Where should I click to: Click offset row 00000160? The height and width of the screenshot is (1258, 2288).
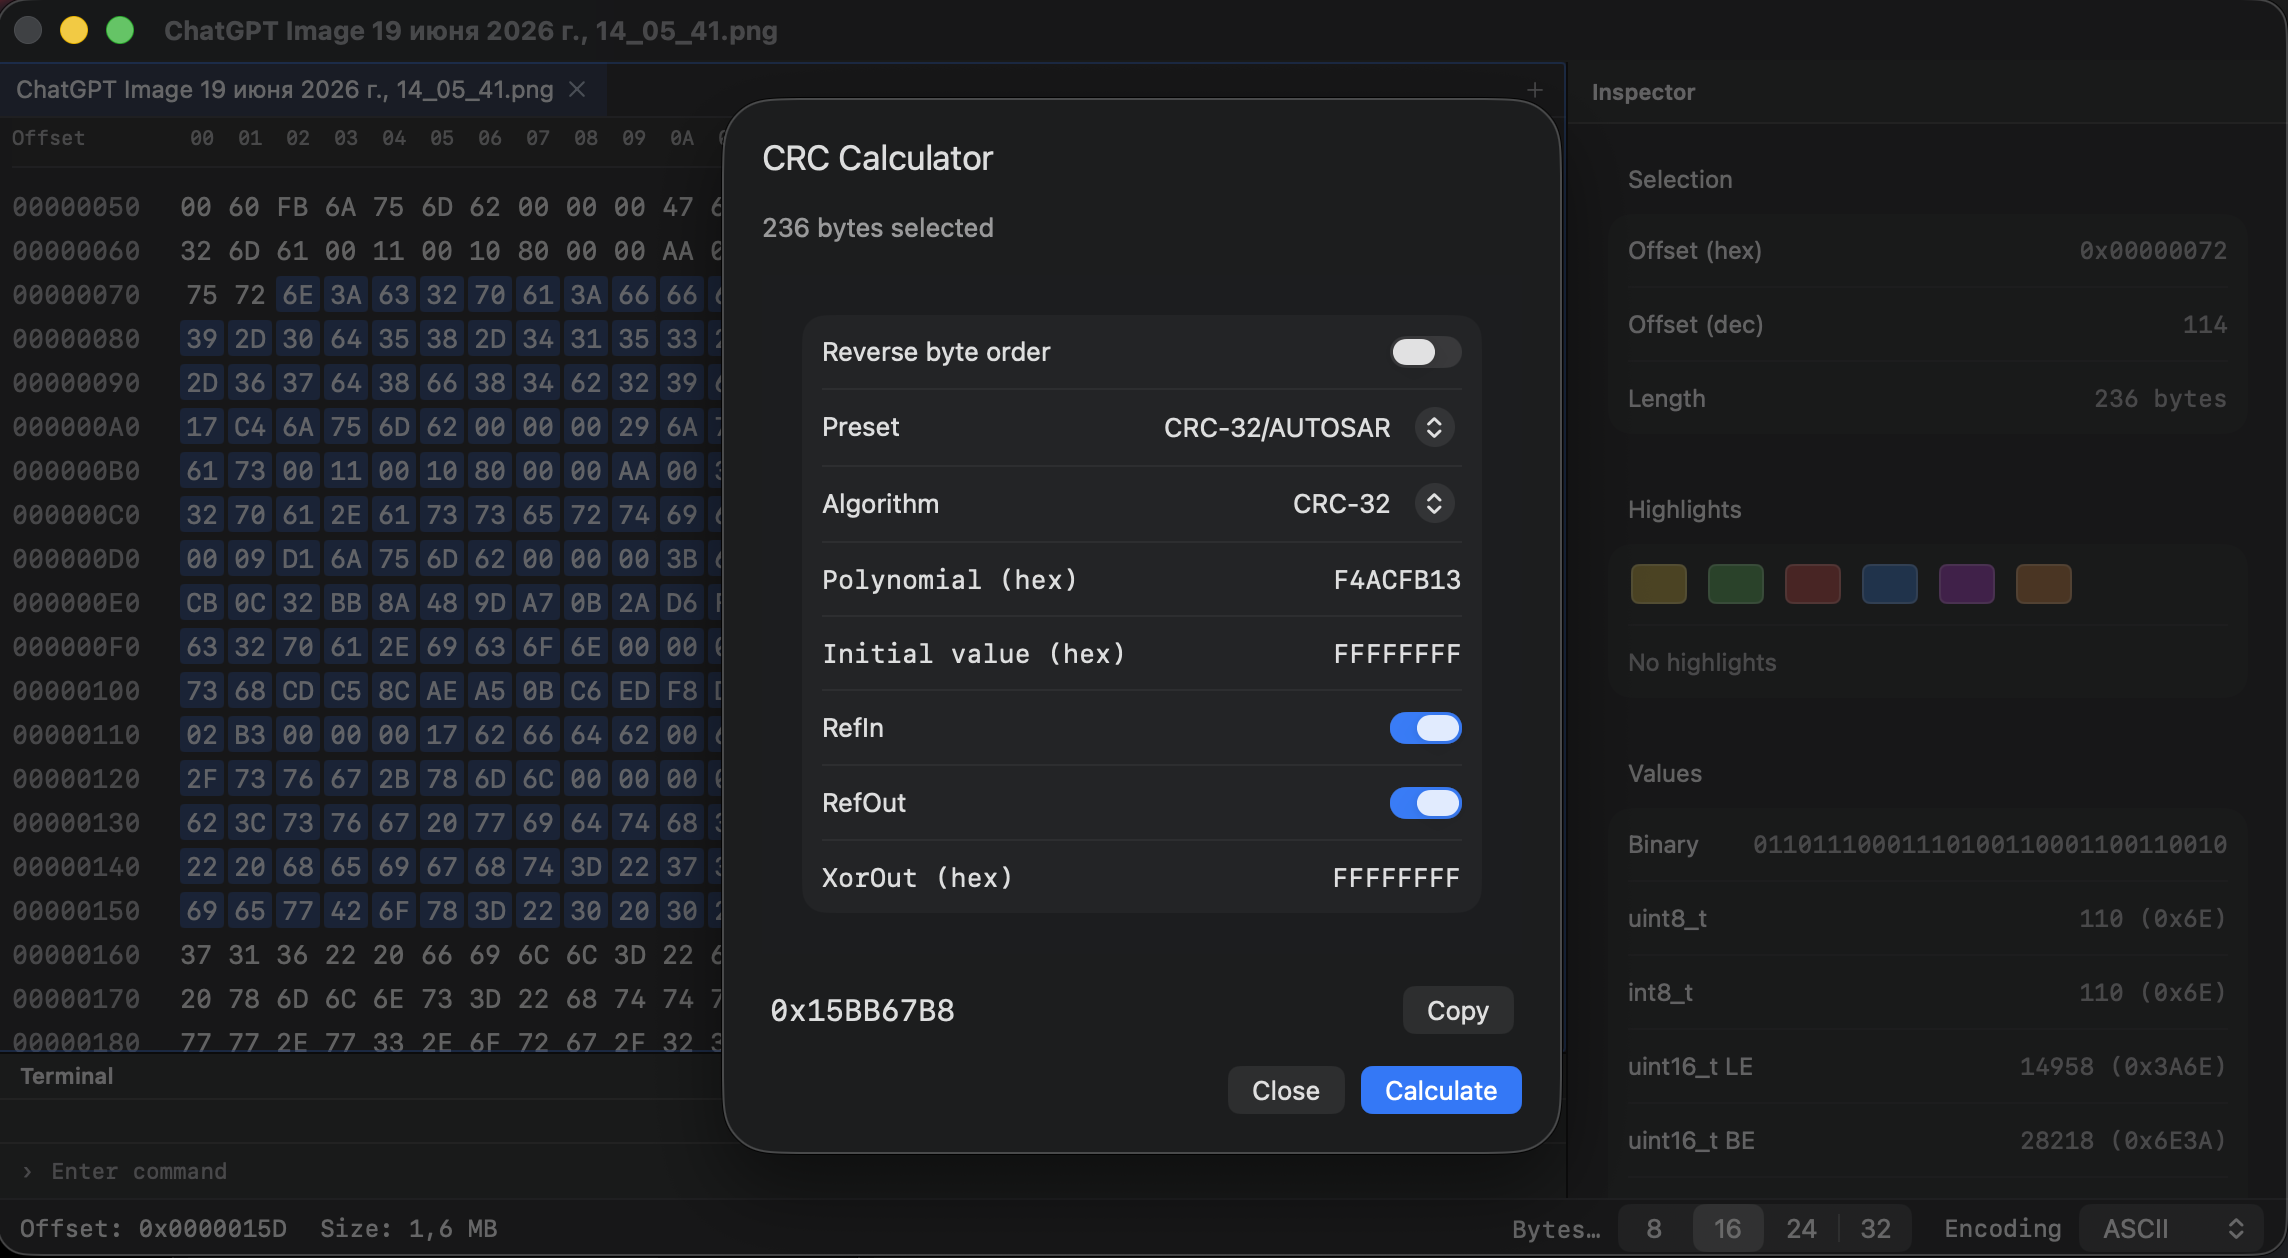76,955
